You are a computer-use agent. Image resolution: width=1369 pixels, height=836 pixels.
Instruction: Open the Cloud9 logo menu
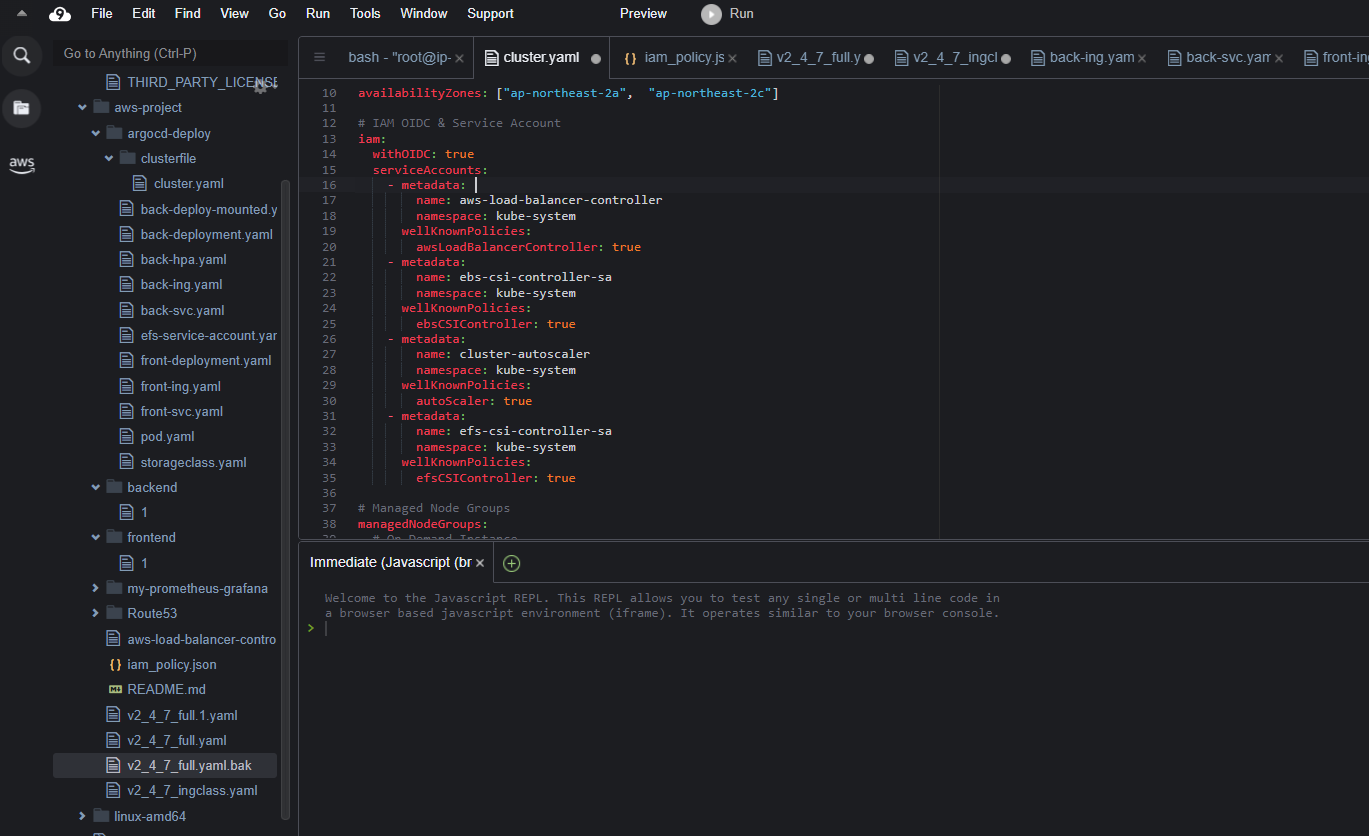point(60,14)
